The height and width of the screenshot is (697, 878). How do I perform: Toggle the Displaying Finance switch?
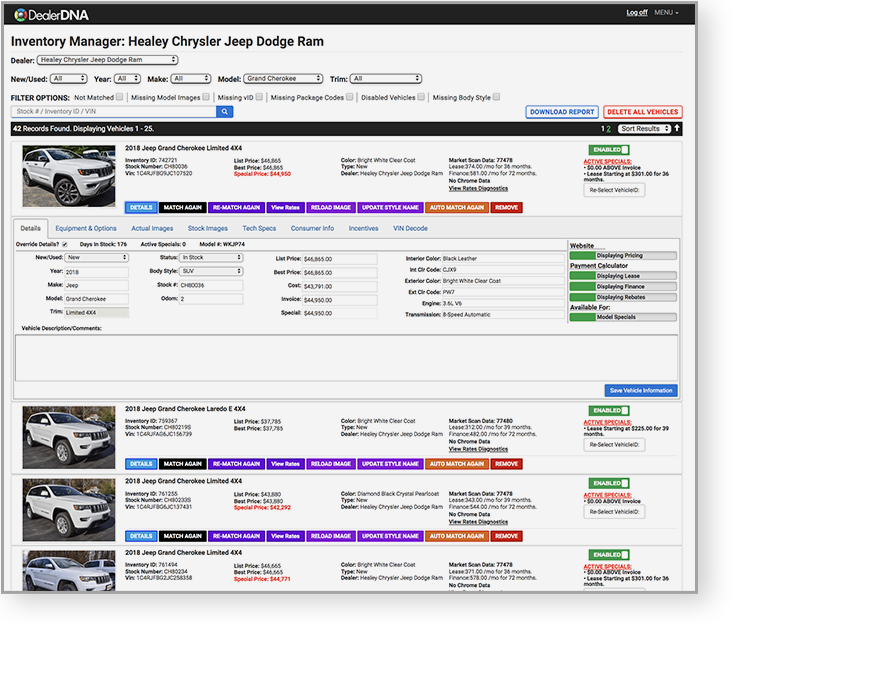click(x=623, y=287)
